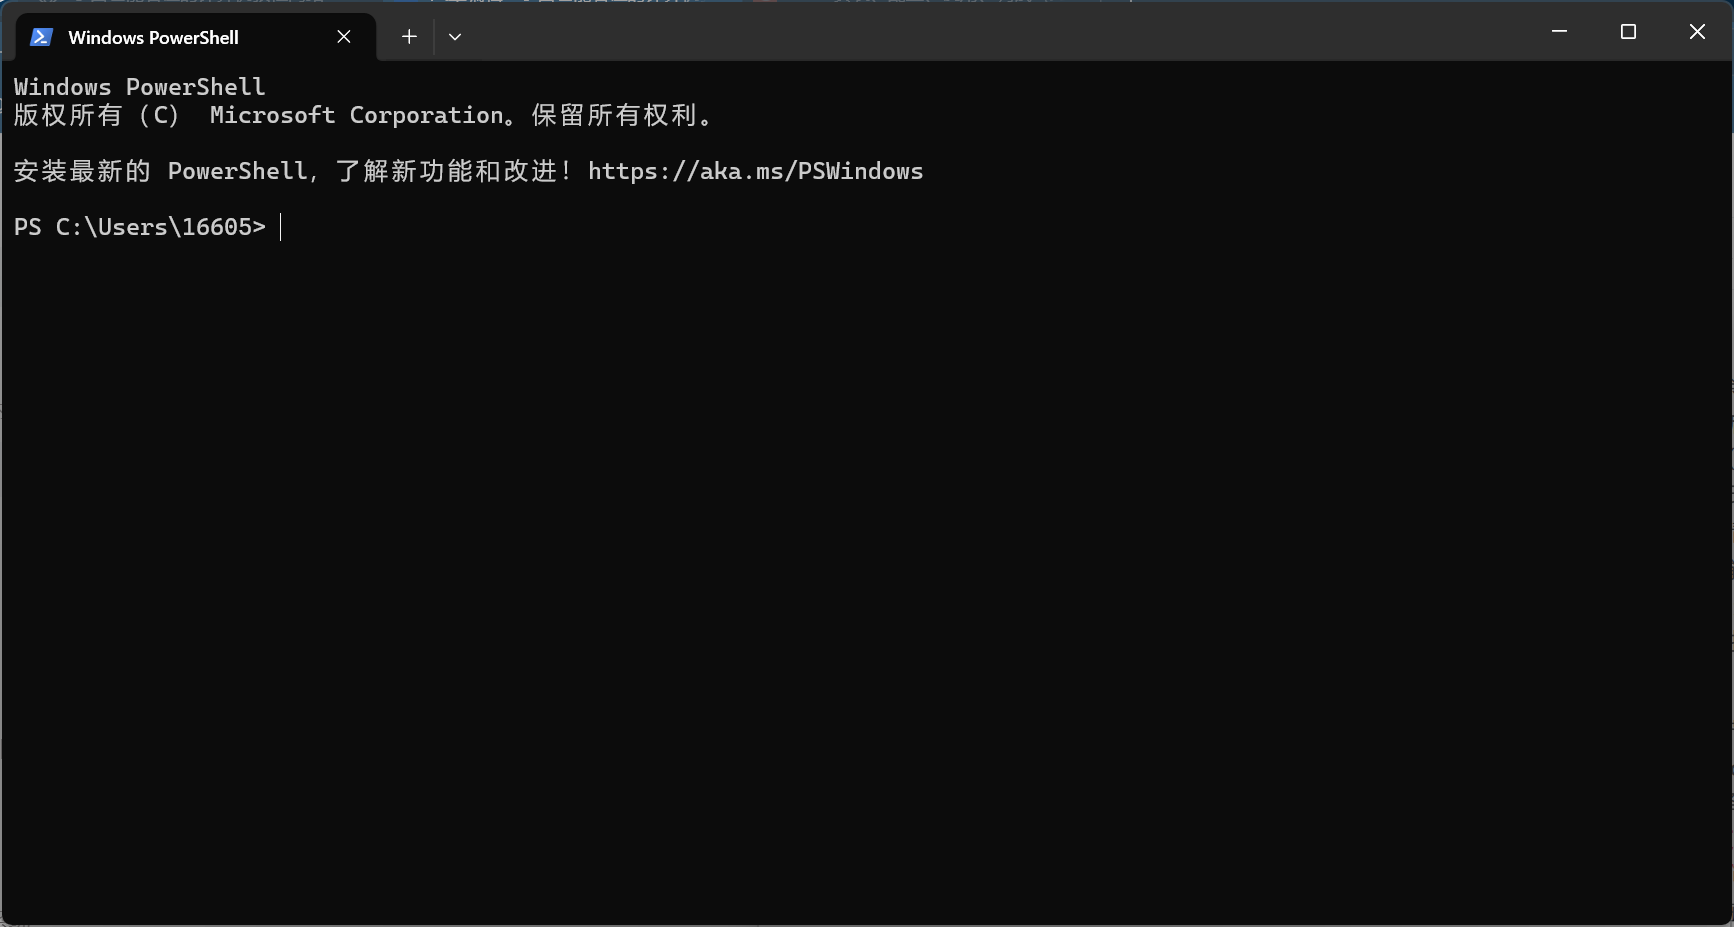Select the Windows PowerShell tab title
This screenshot has height=927, width=1734.
pos(154,38)
